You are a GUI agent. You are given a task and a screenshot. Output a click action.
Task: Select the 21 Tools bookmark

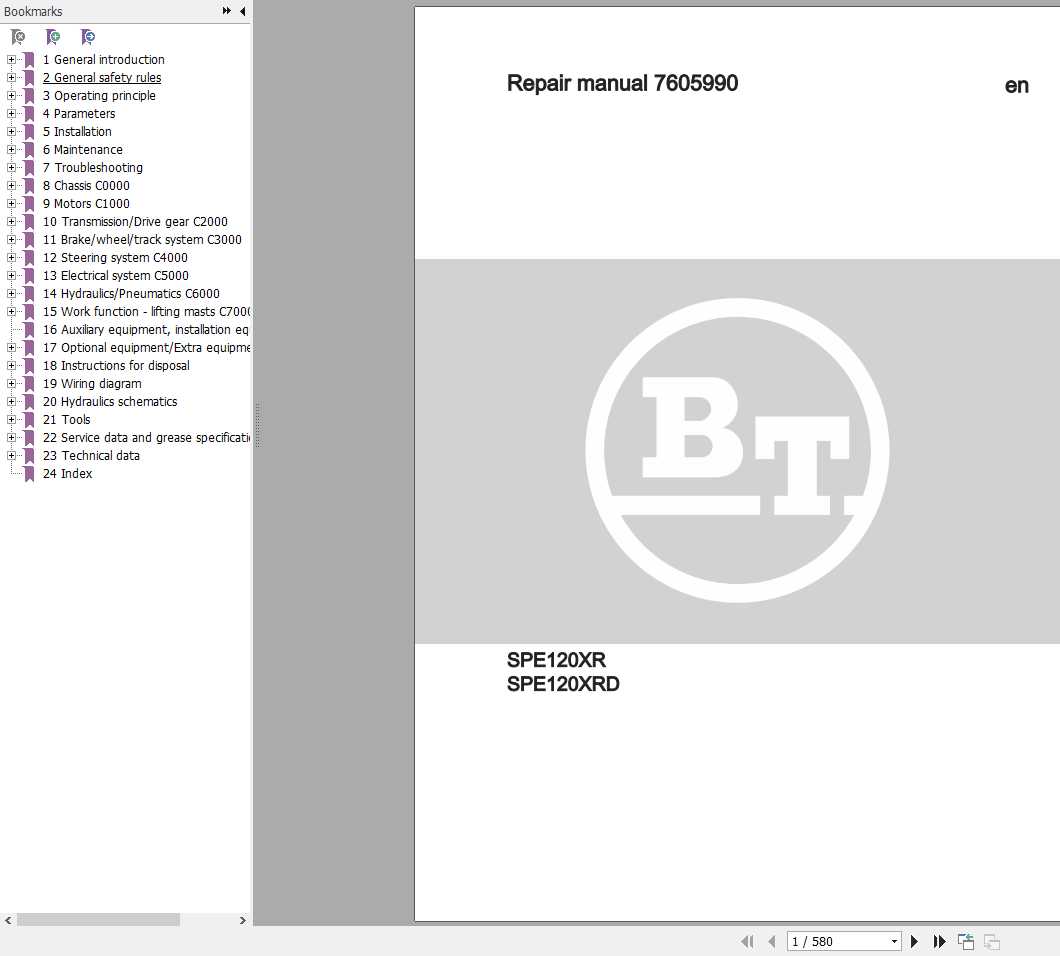[66, 419]
